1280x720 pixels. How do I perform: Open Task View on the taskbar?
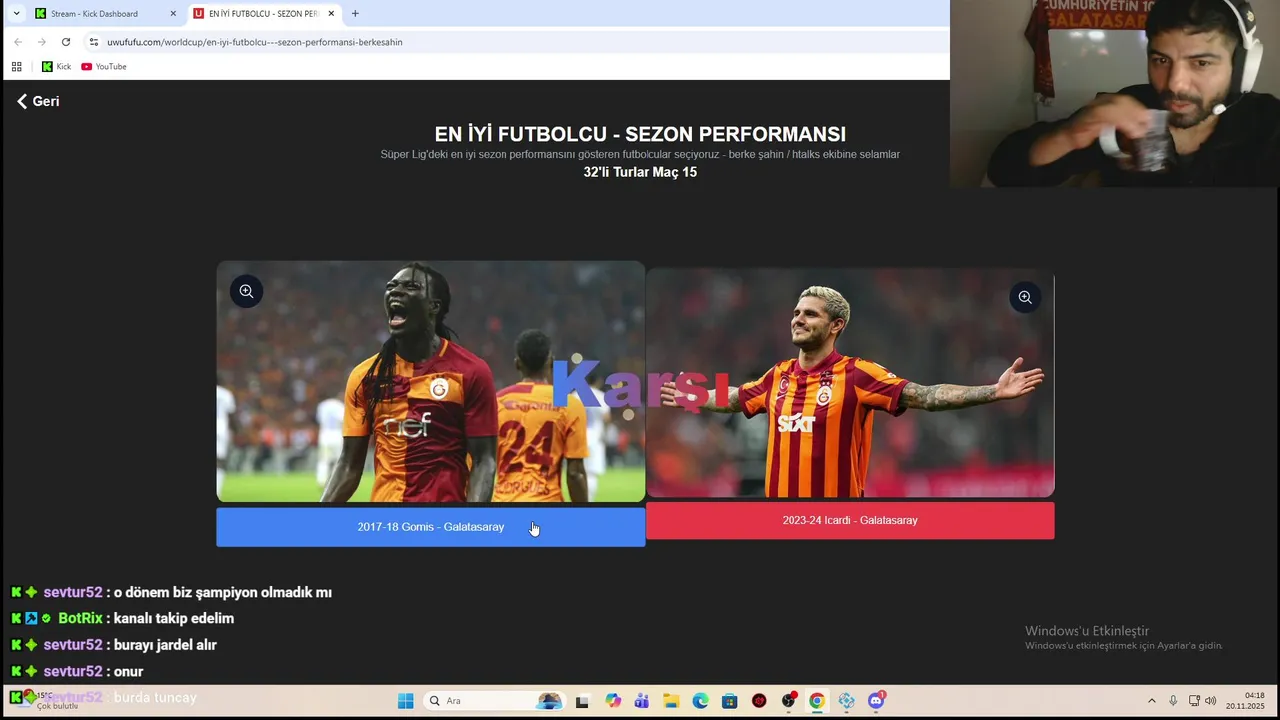(x=582, y=701)
